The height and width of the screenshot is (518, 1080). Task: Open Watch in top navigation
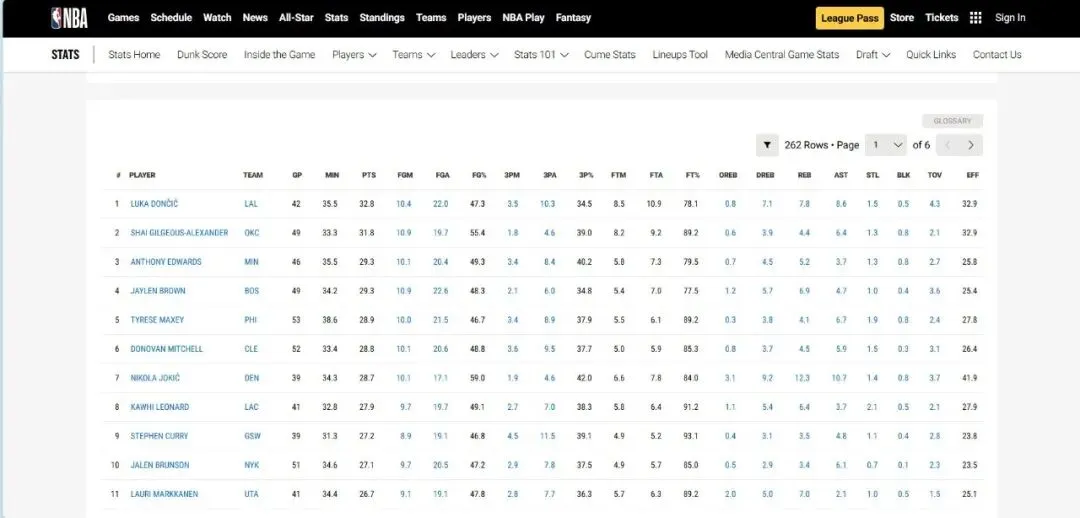point(217,18)
